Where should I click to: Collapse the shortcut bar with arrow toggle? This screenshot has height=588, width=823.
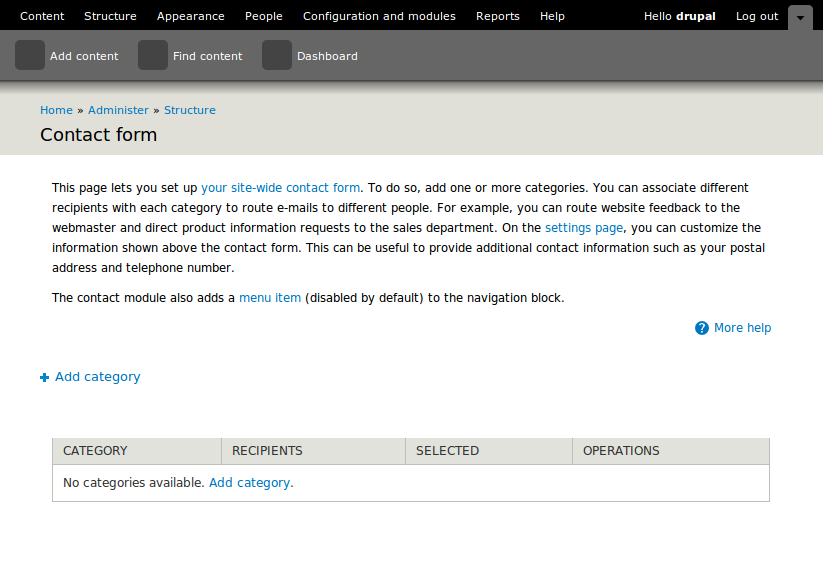[800, 17]
